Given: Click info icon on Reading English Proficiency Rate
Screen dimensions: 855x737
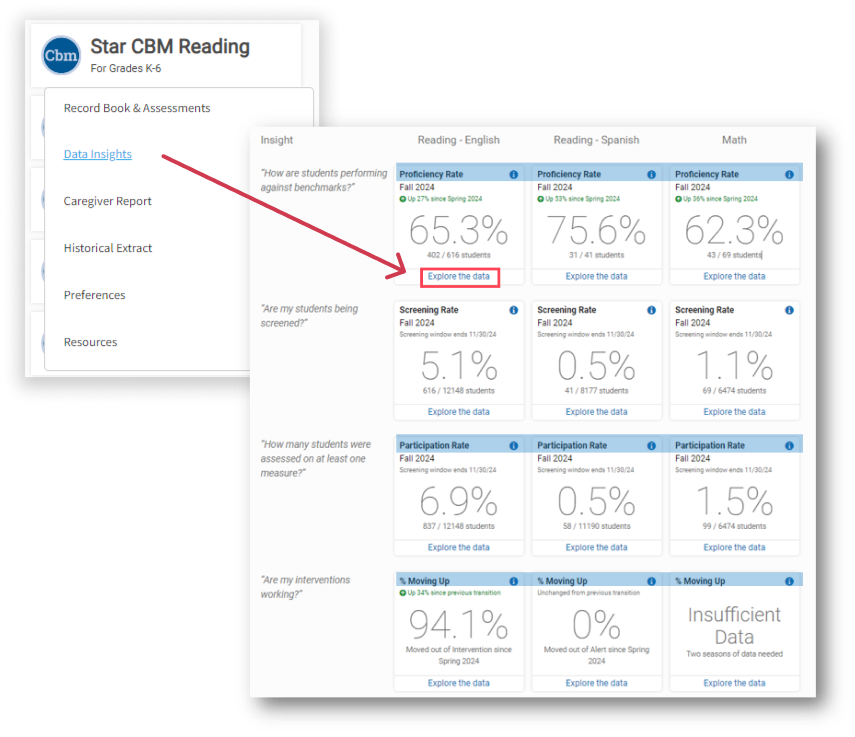Looking at the screenshot, I should (513, 174).
